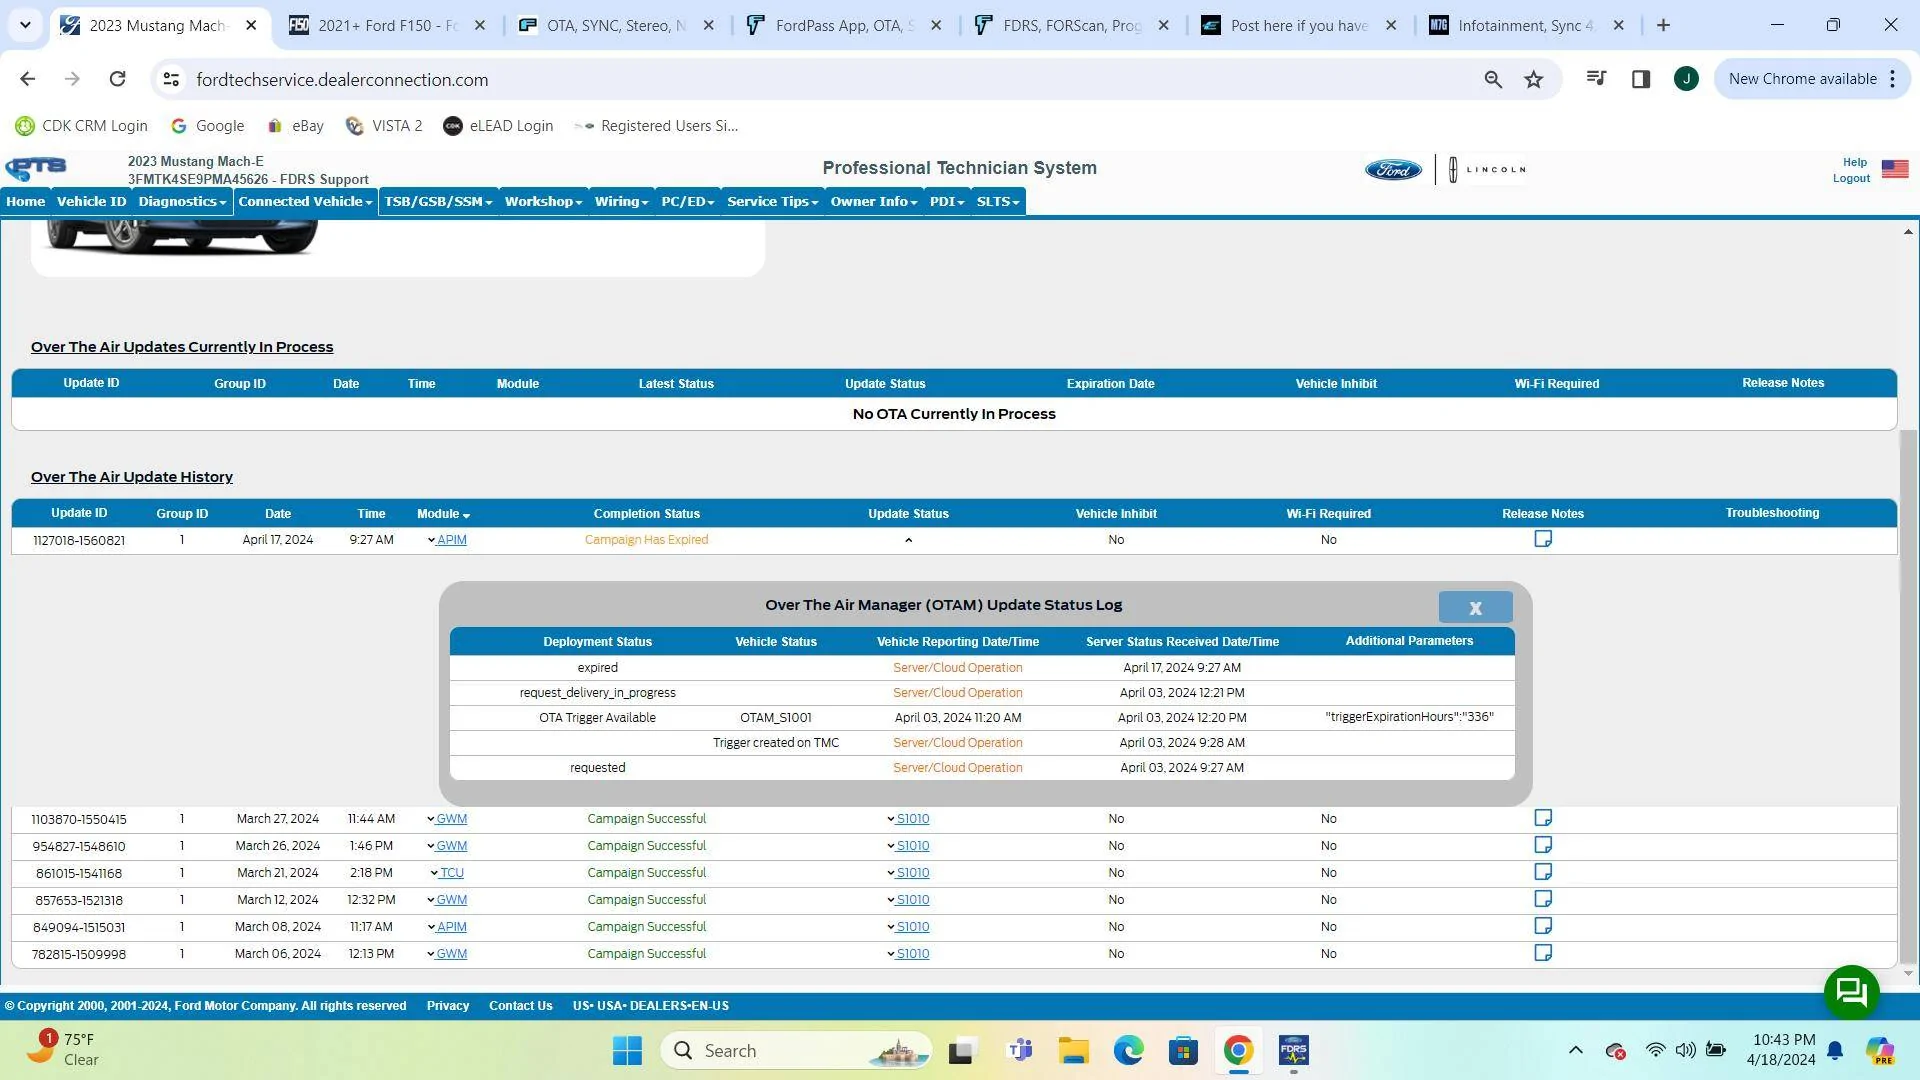Open release notes for update 1103870-1550415
This screenshot has height=1080, width=1920.
1543,818
